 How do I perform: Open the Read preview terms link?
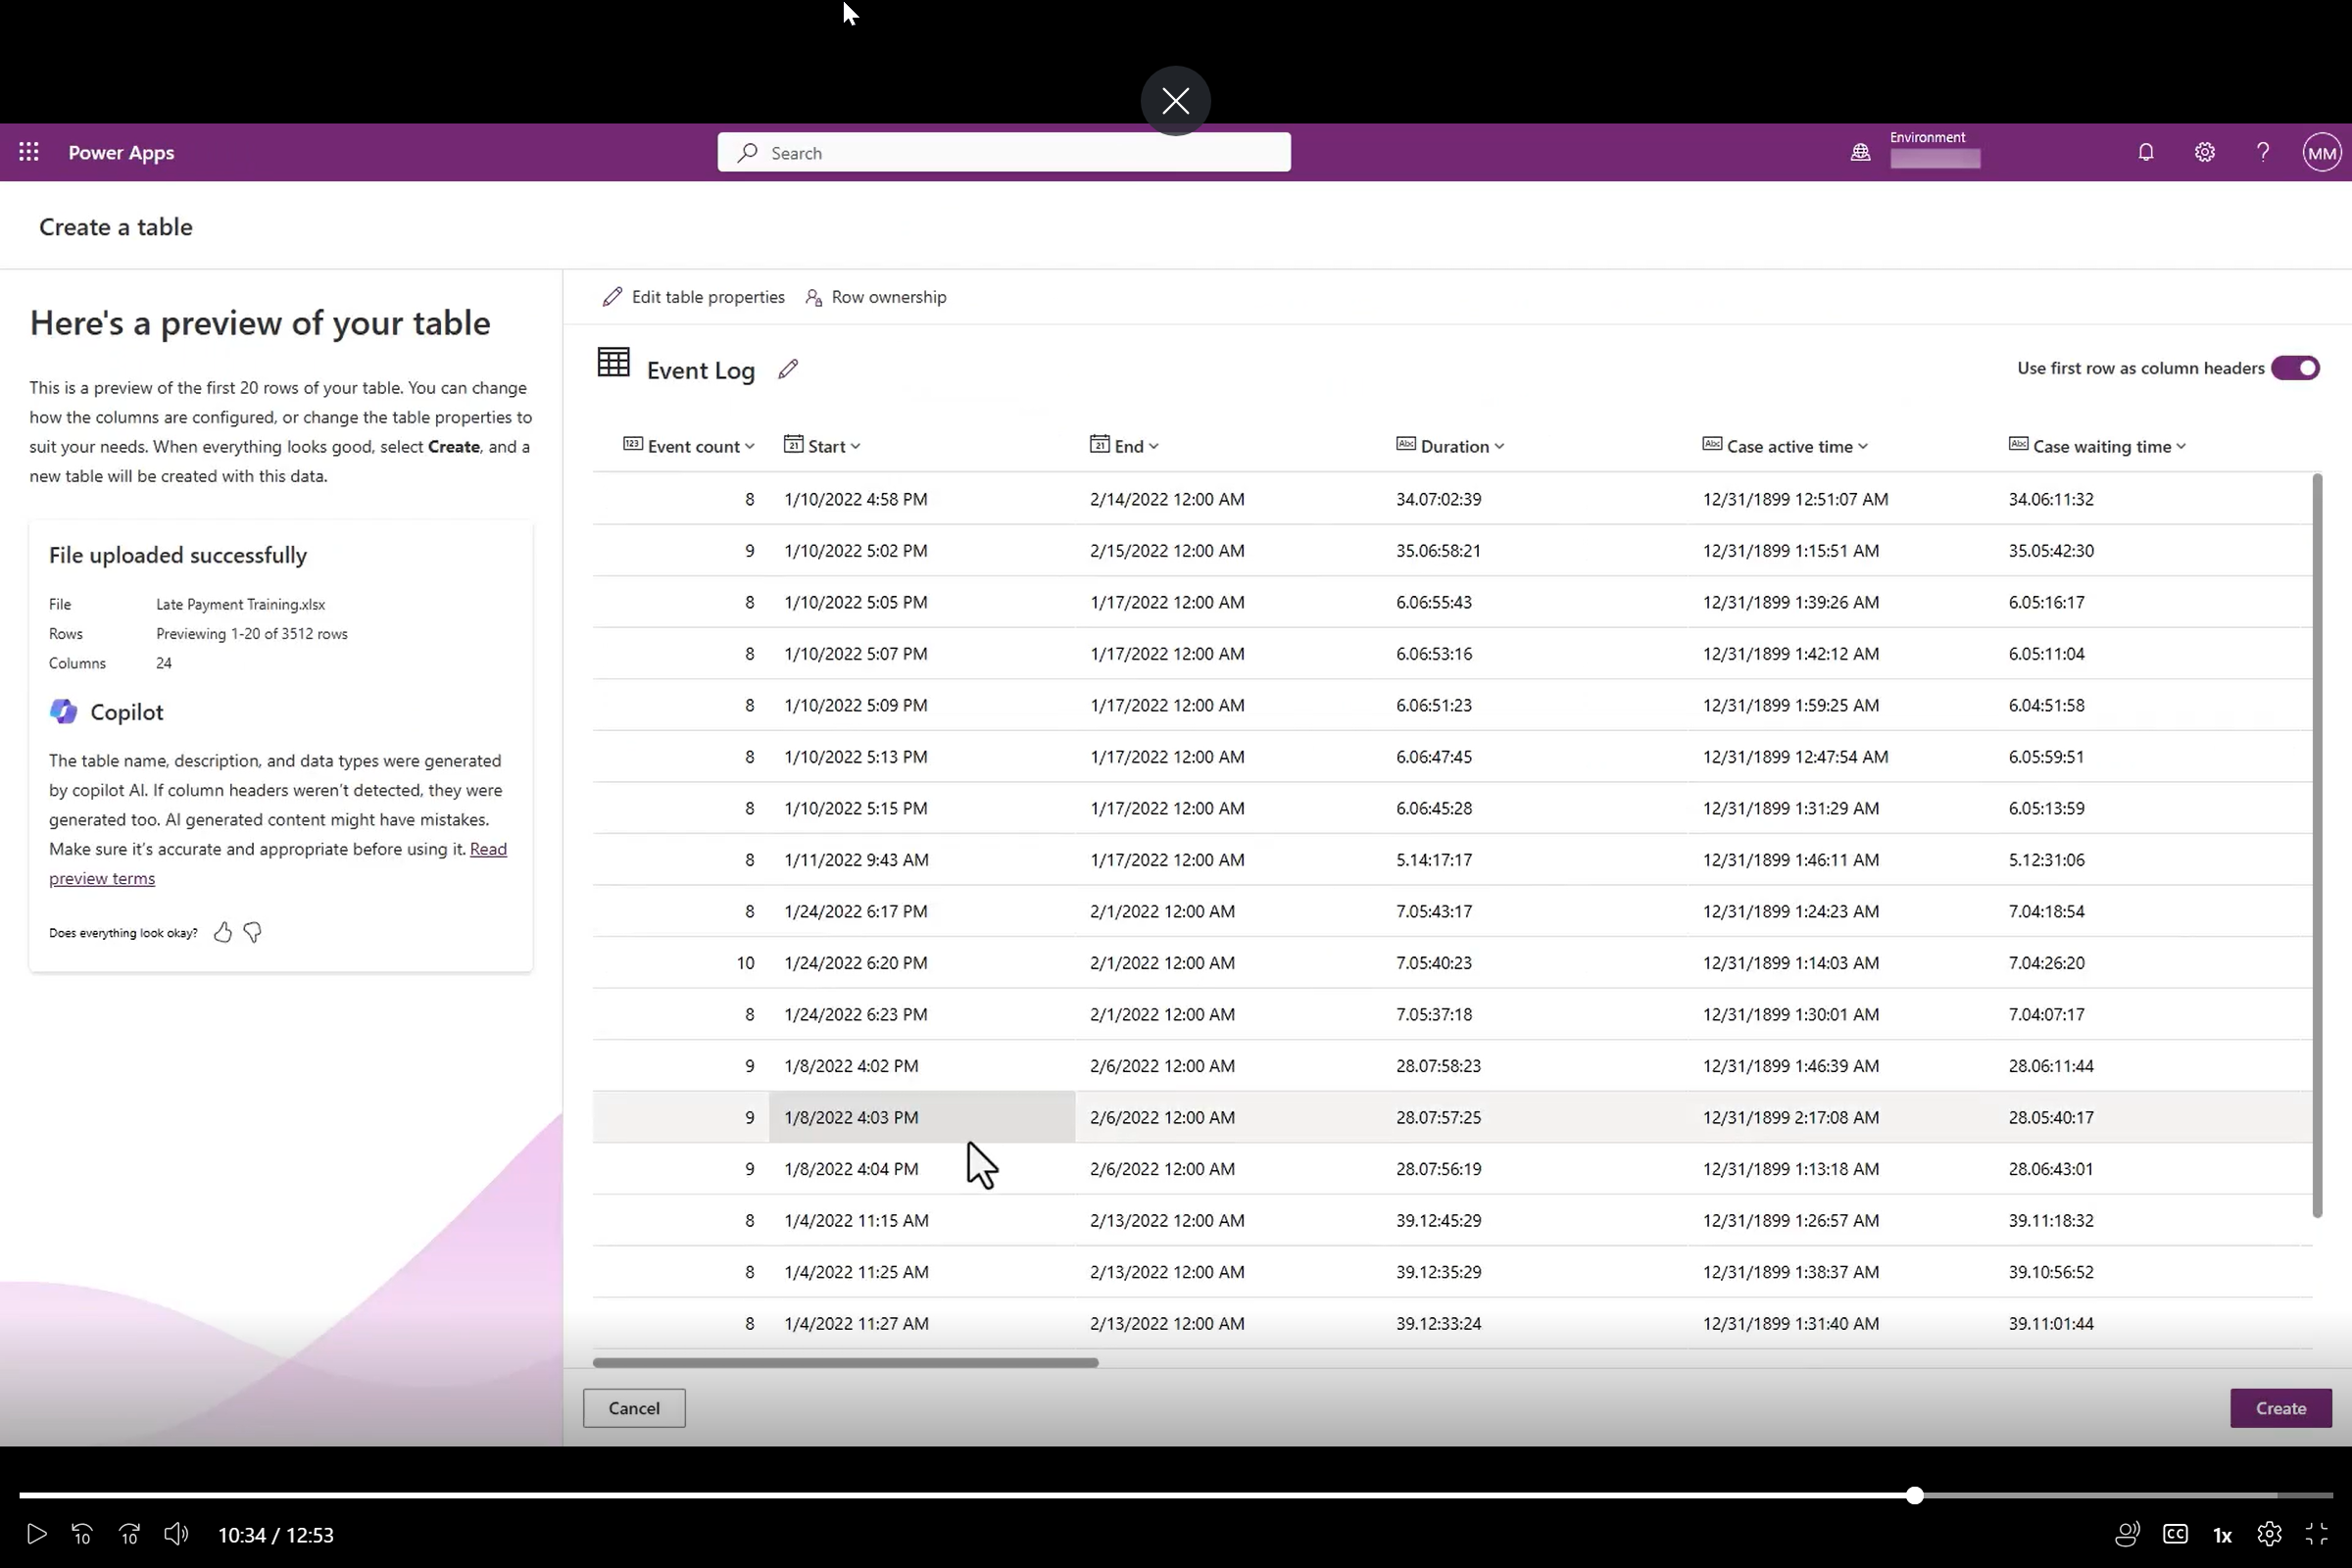(x=102, y=878)
